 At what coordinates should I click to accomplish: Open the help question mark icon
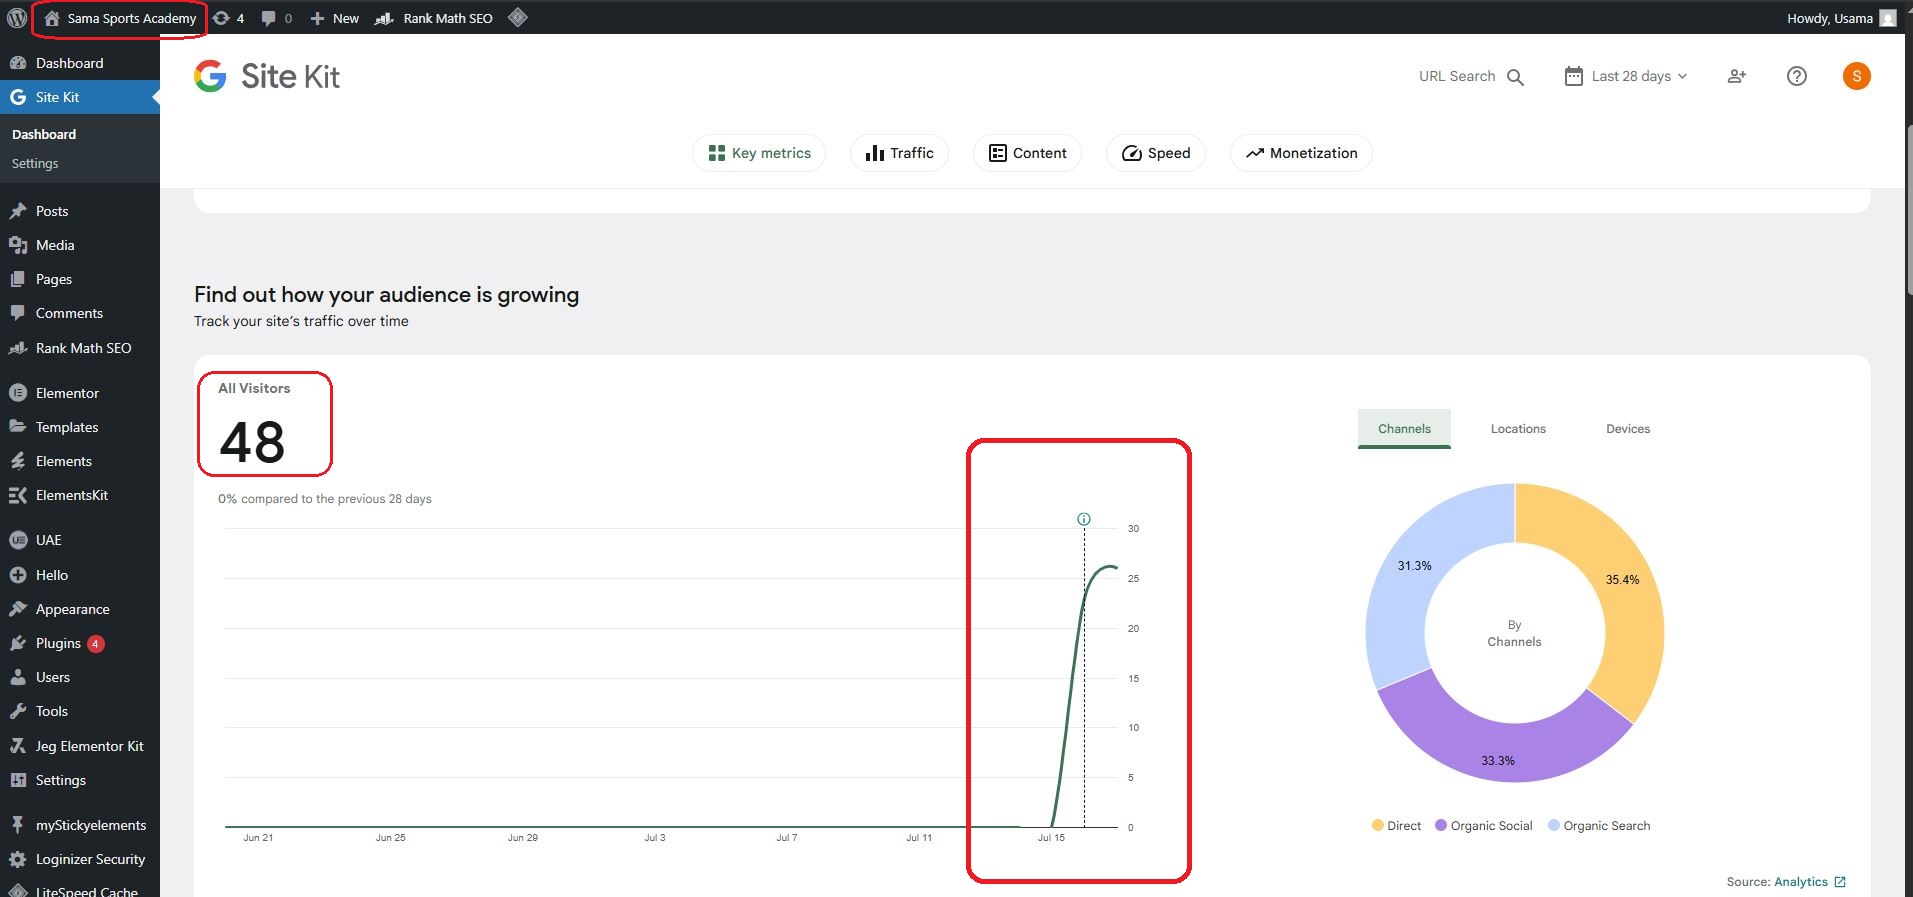(x=1796, y=76)
